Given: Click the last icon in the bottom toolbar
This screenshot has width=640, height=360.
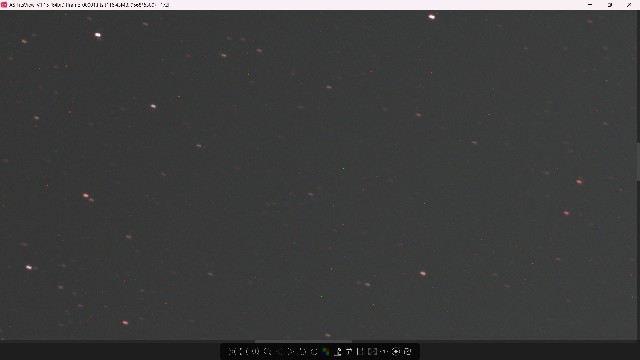Looking at the screenshot, I should tap(407, 351).
